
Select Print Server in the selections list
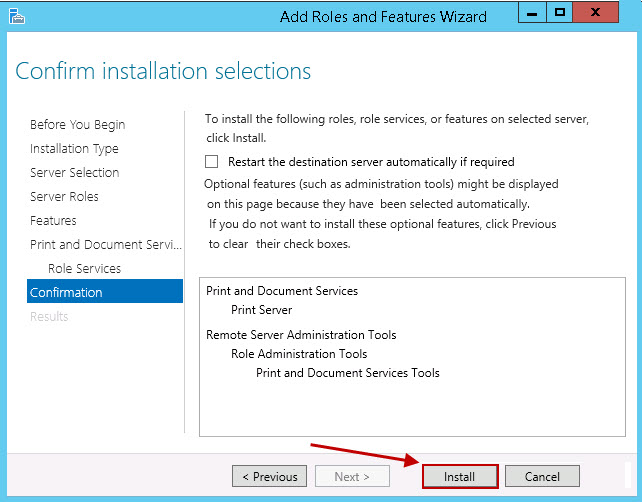click(261, 310)
